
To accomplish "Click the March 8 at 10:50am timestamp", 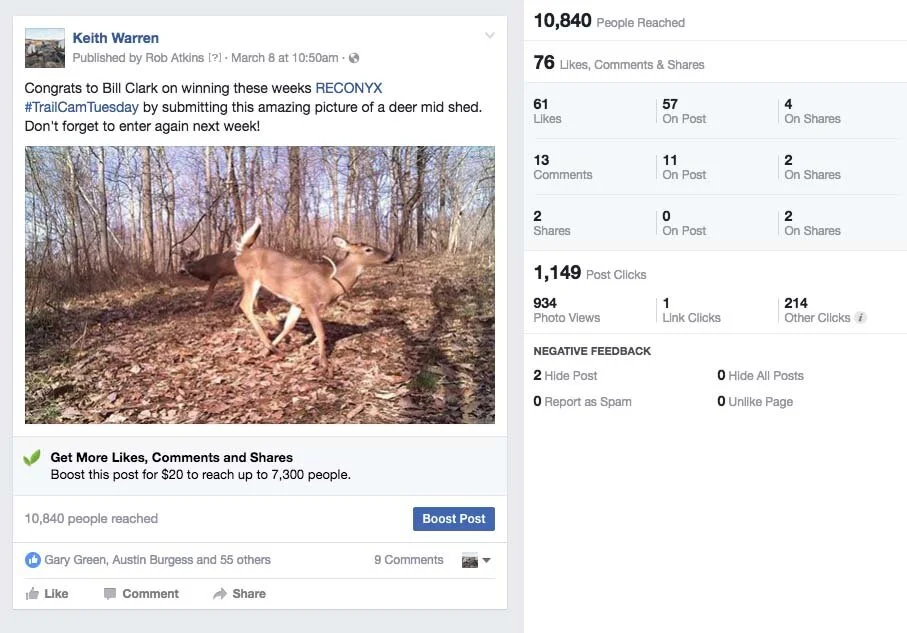I will (x=285, y=58).
